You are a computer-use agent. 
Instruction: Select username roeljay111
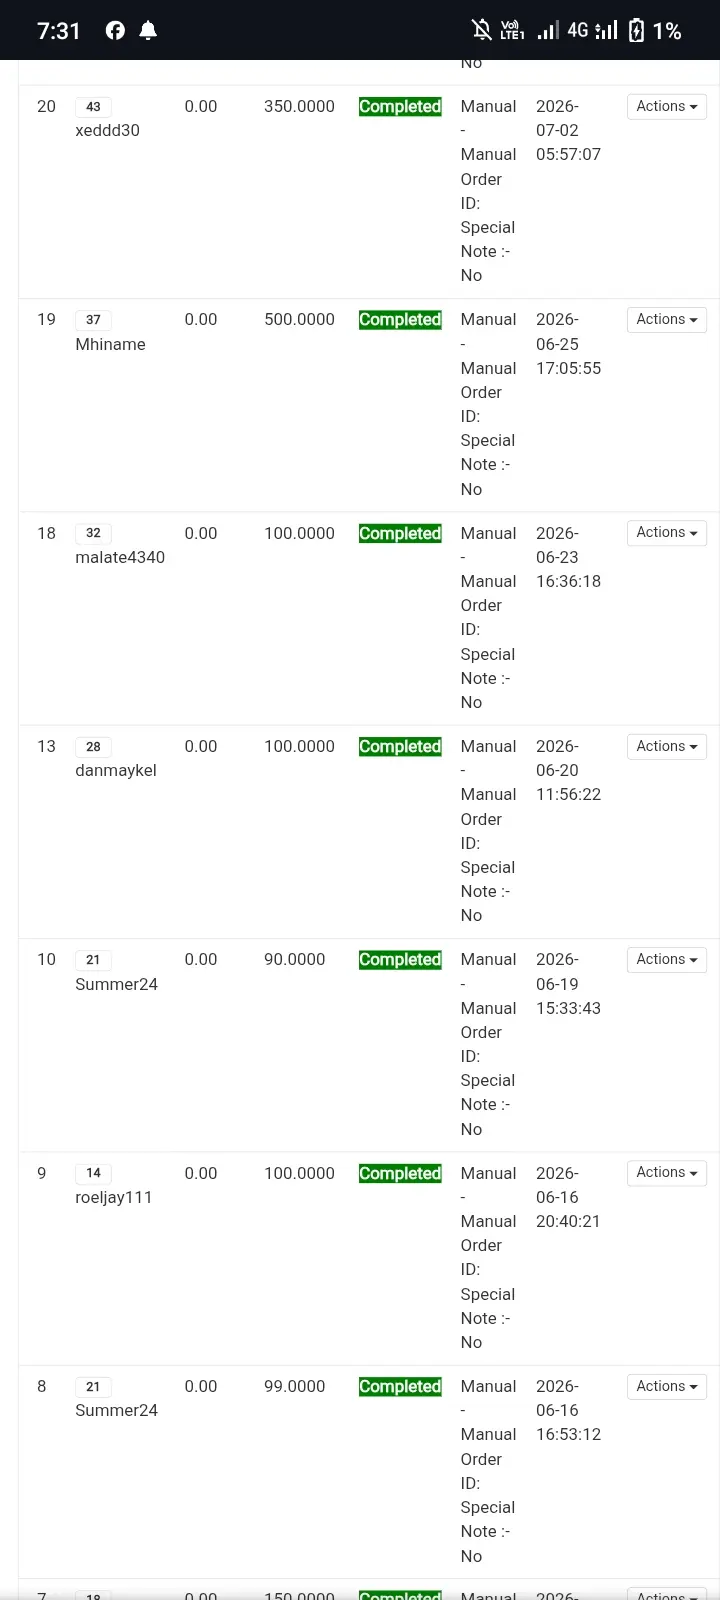114,1197
